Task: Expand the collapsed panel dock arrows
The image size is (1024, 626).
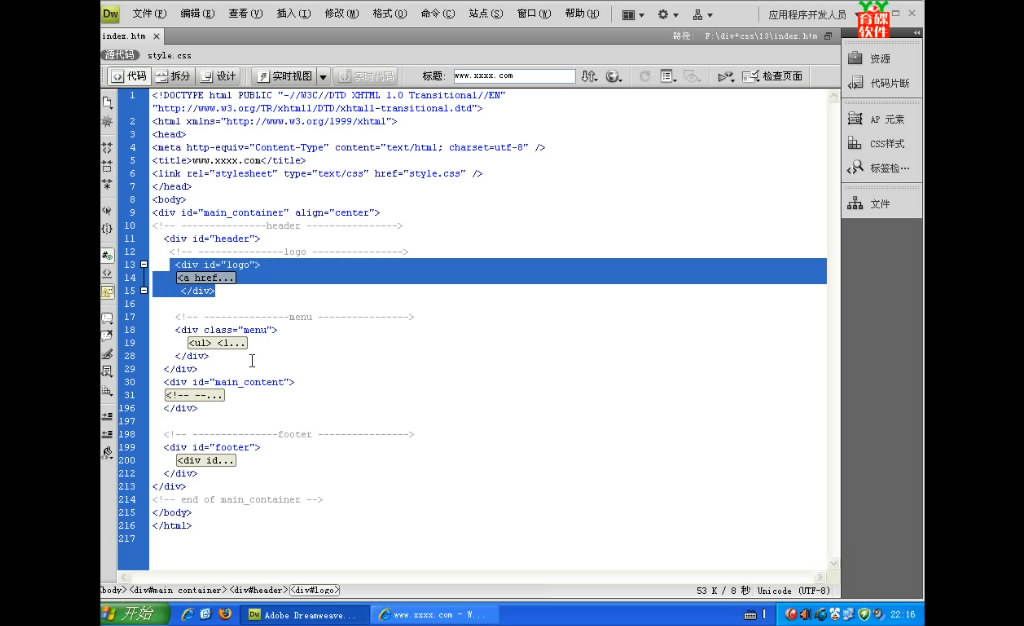Action: pos(917,33)
